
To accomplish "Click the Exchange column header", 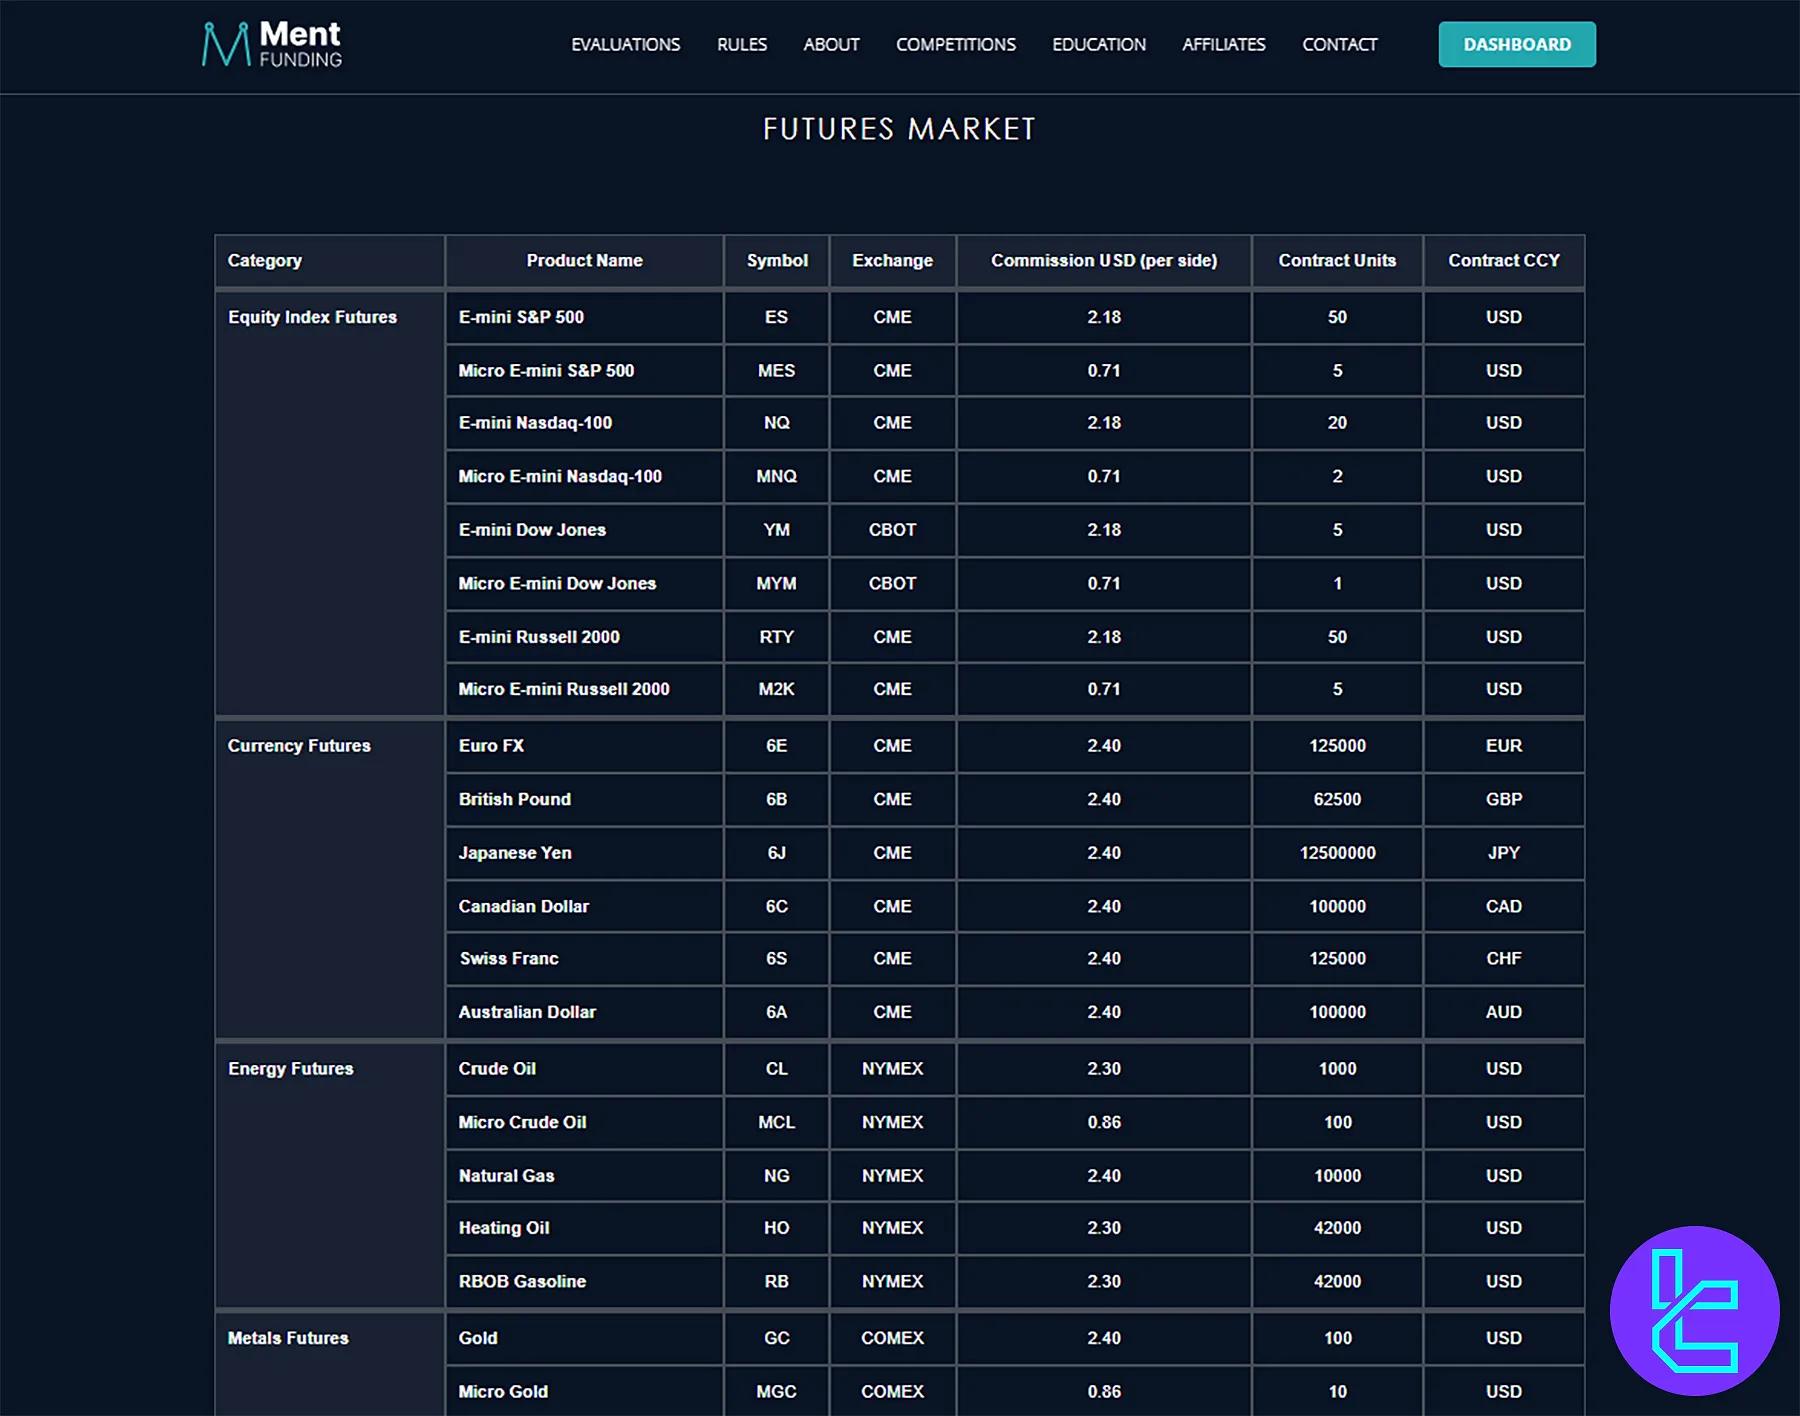I will coord(892,261).
